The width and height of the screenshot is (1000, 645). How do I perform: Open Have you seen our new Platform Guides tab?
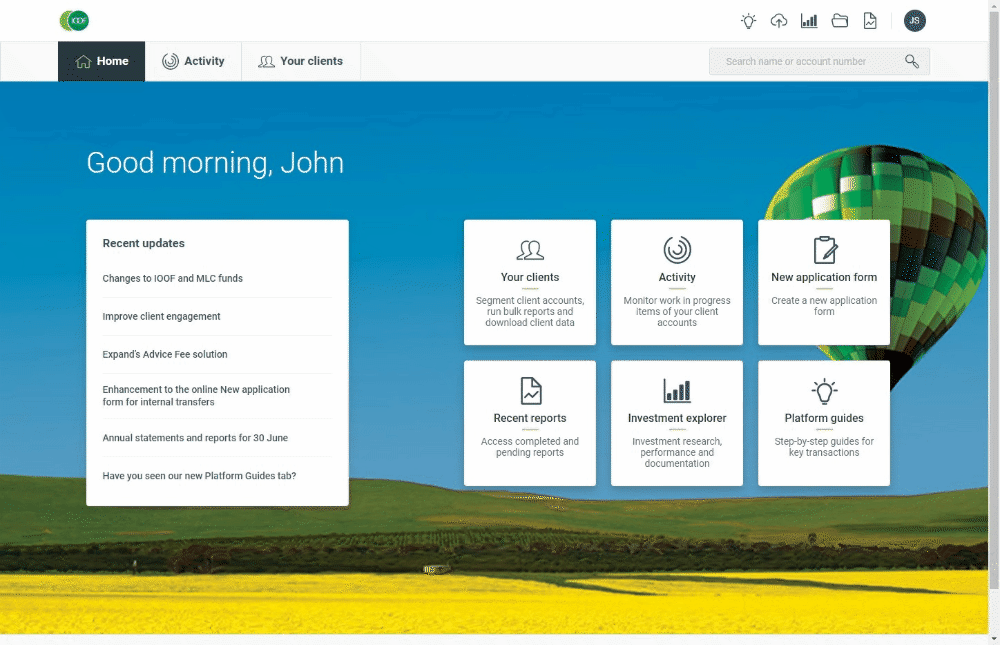click(x=199, y=476)
